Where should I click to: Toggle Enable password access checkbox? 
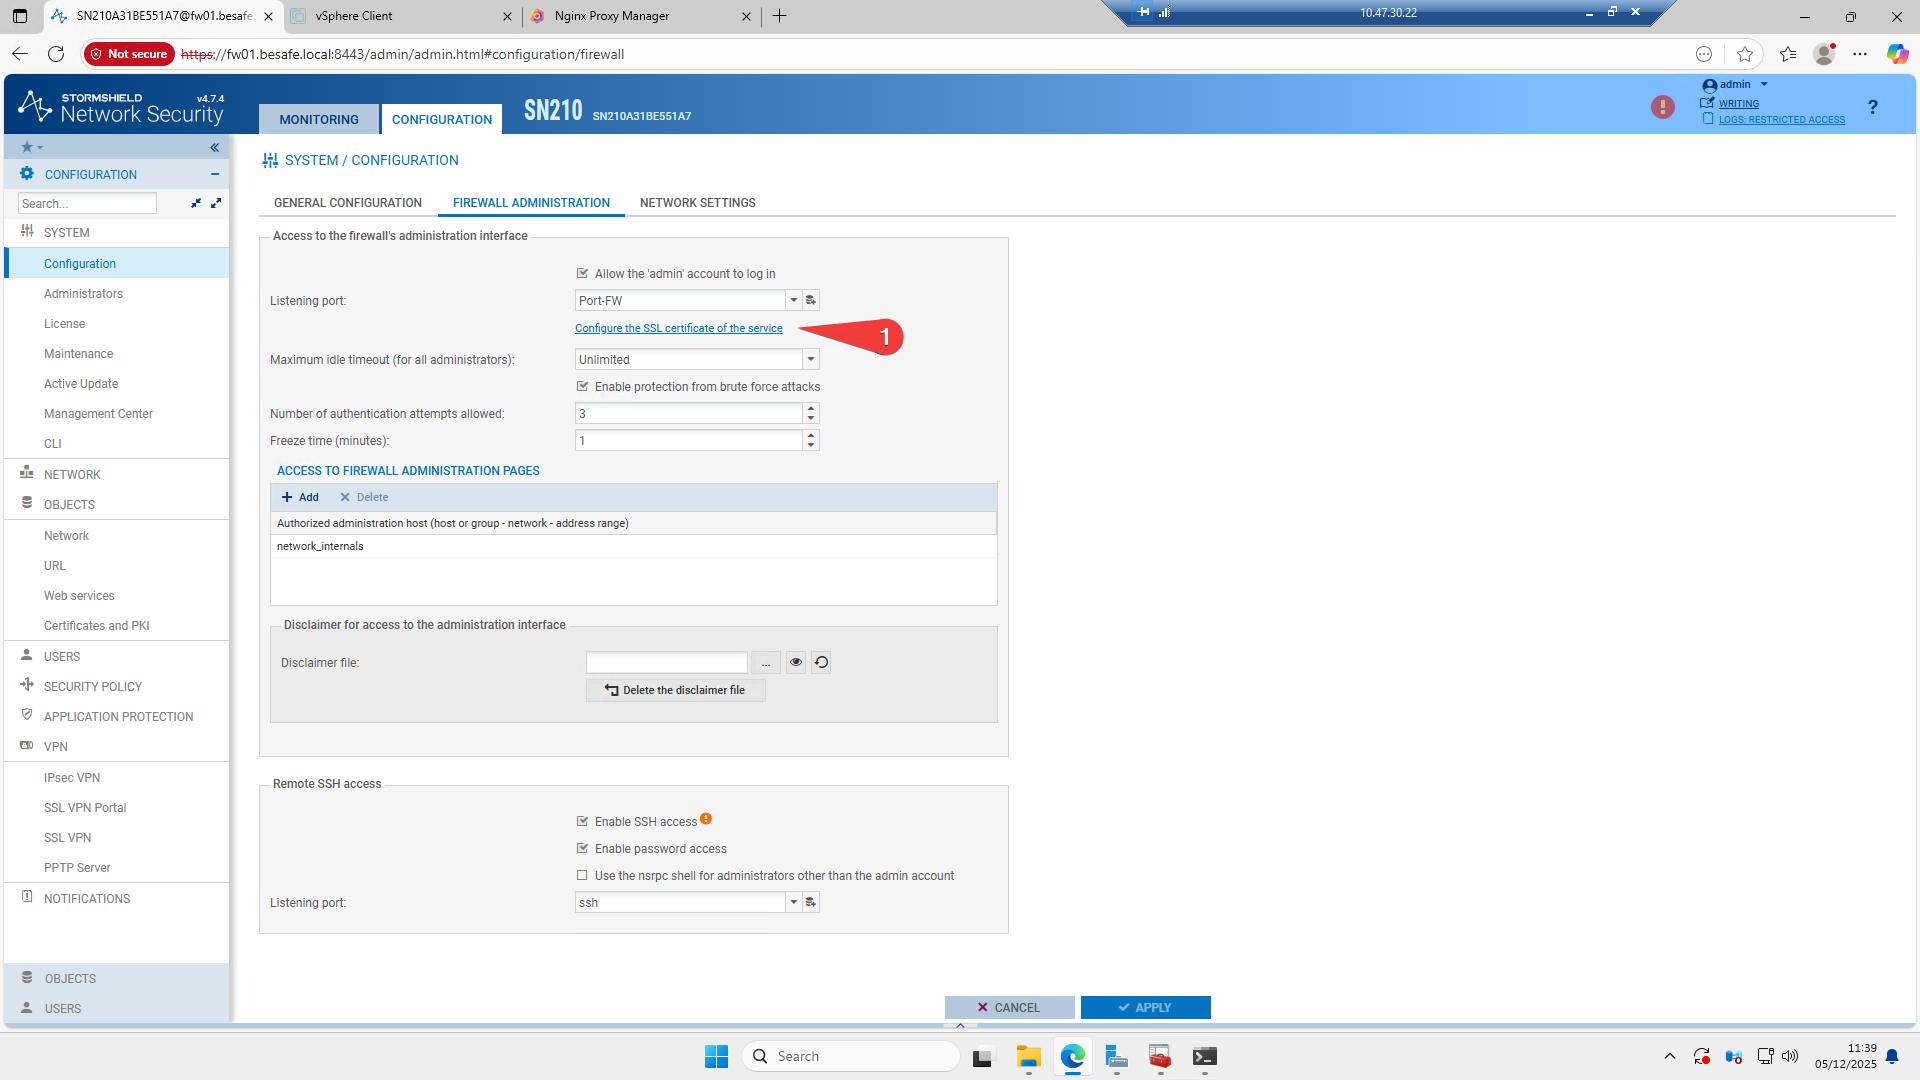(582, 848)
